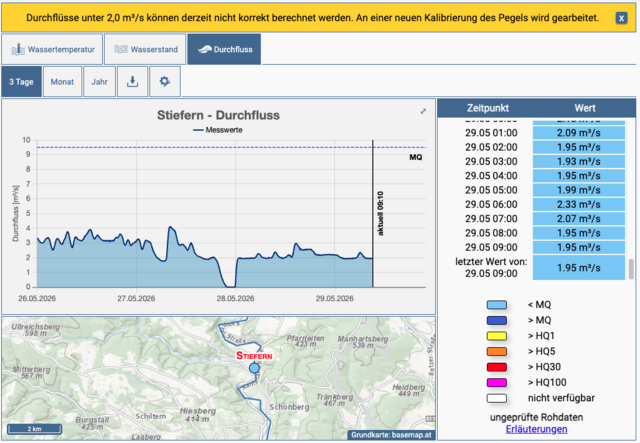Image resolution: width=640 pixels, height=443 pixels.
Task: Click the Grundkarte basemap.at attribution
Action: pyautogui.click(x=391, y=435)
